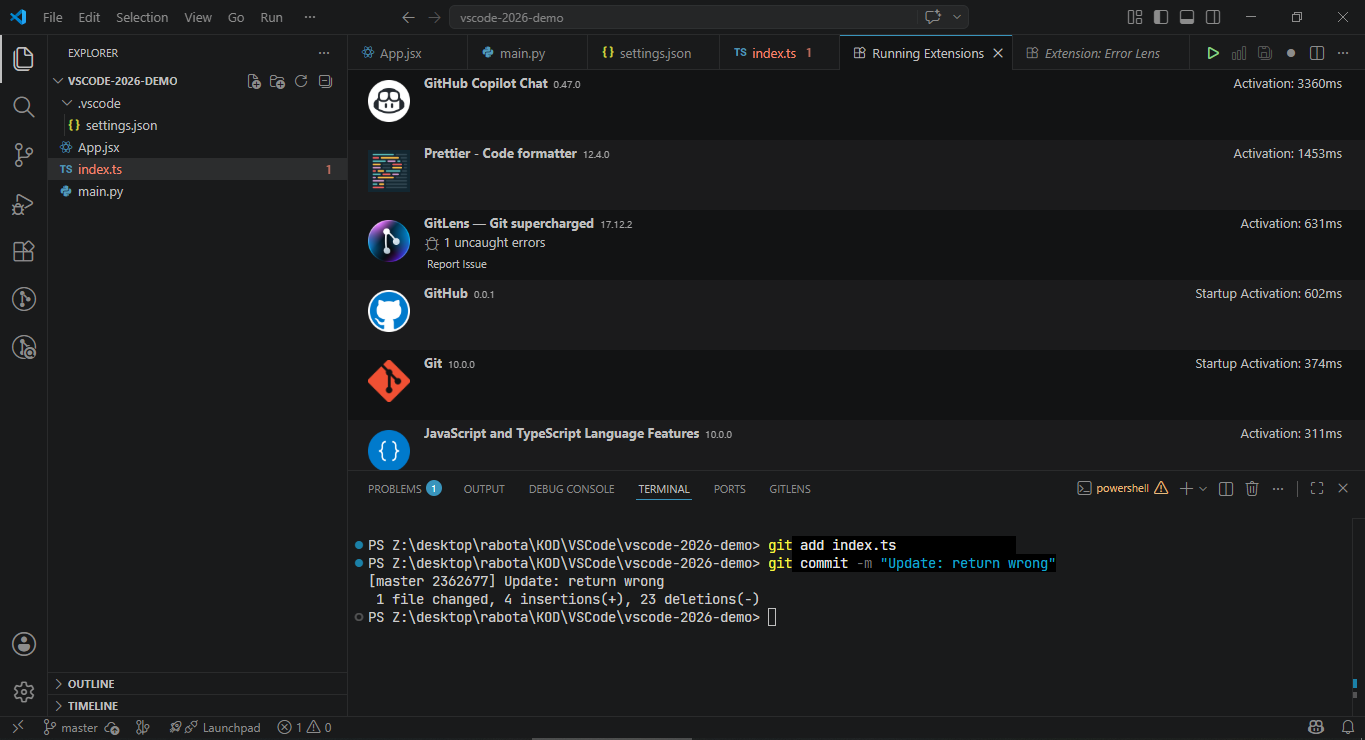Collapse all folders in the Explorer
1365x740 pixels.
325,81
